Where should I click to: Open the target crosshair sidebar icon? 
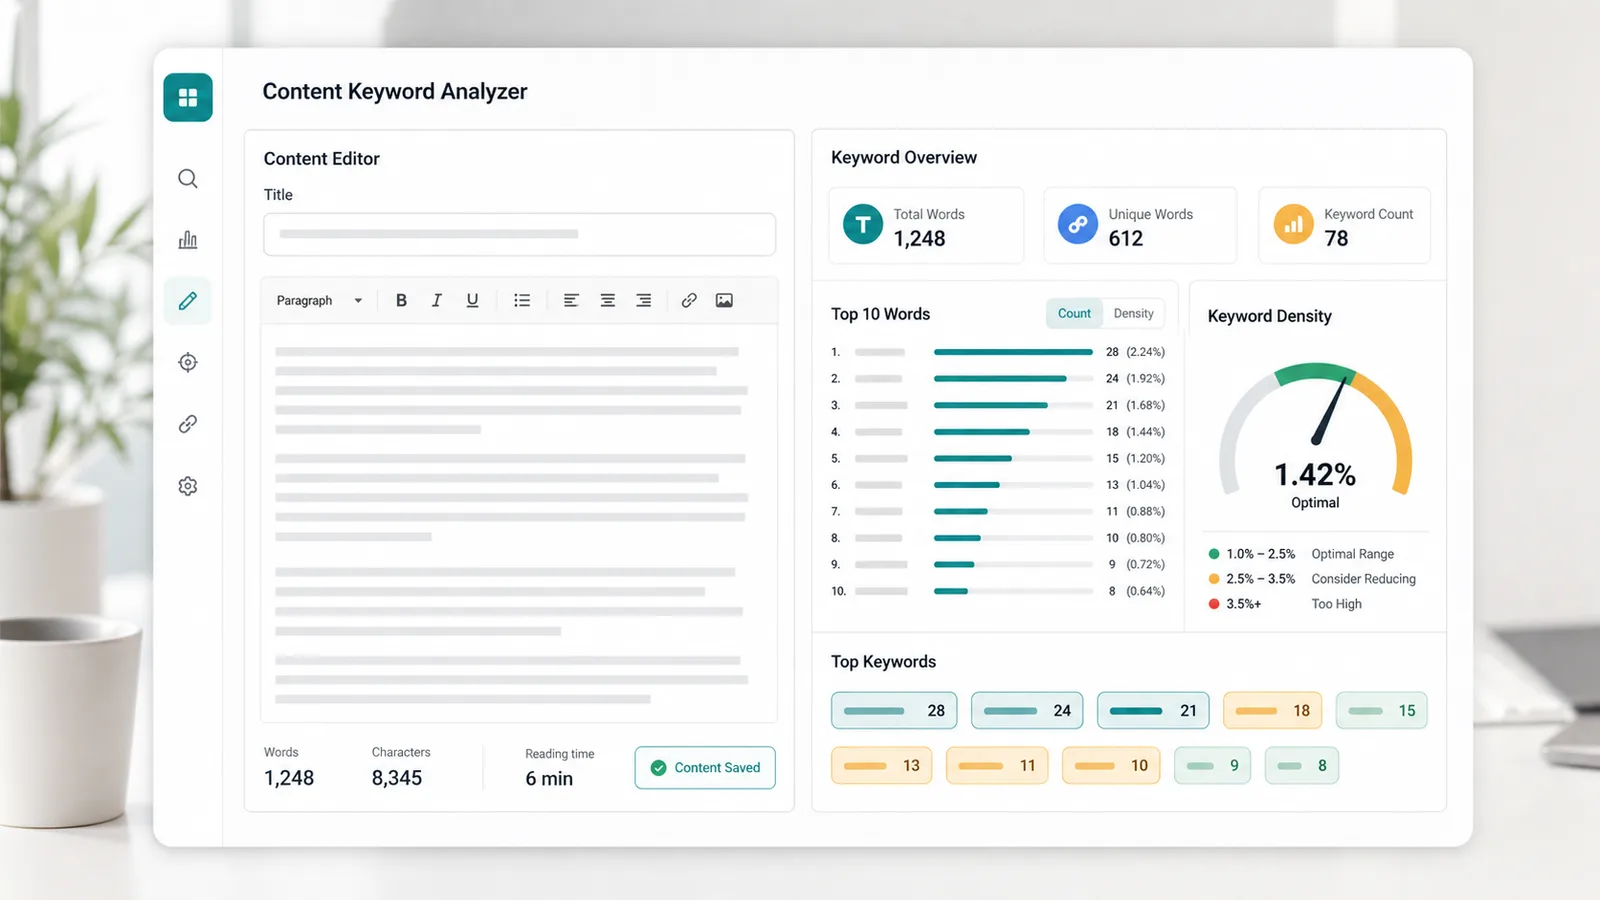188,362
